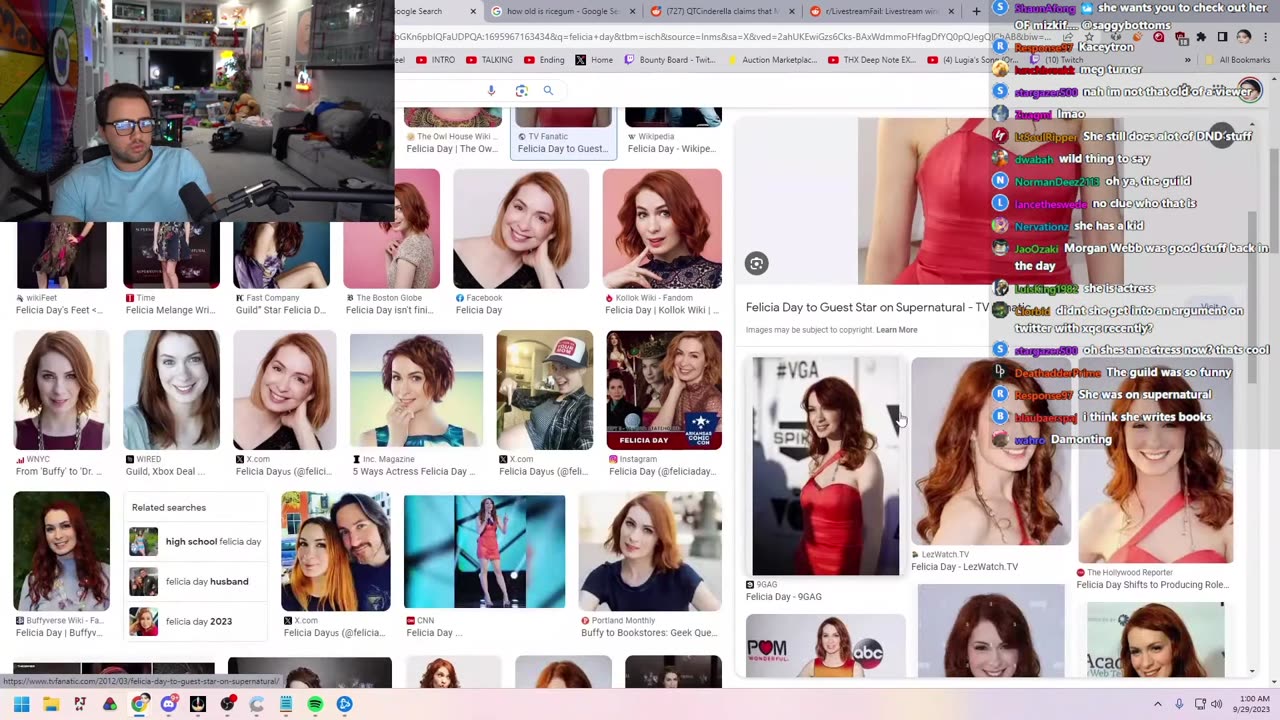Open the Chrome profile avatar
1280x720 pixels.
pos(1243,37)
